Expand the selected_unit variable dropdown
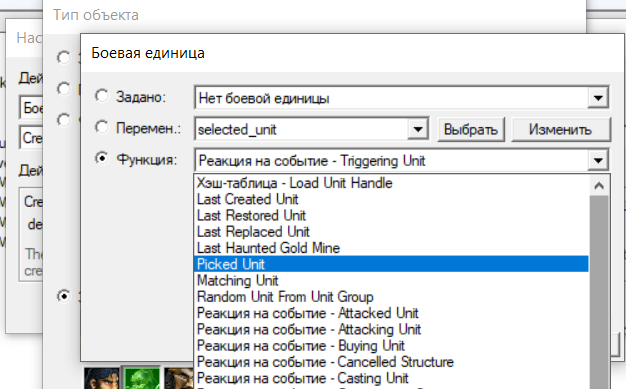 point(418,129)
